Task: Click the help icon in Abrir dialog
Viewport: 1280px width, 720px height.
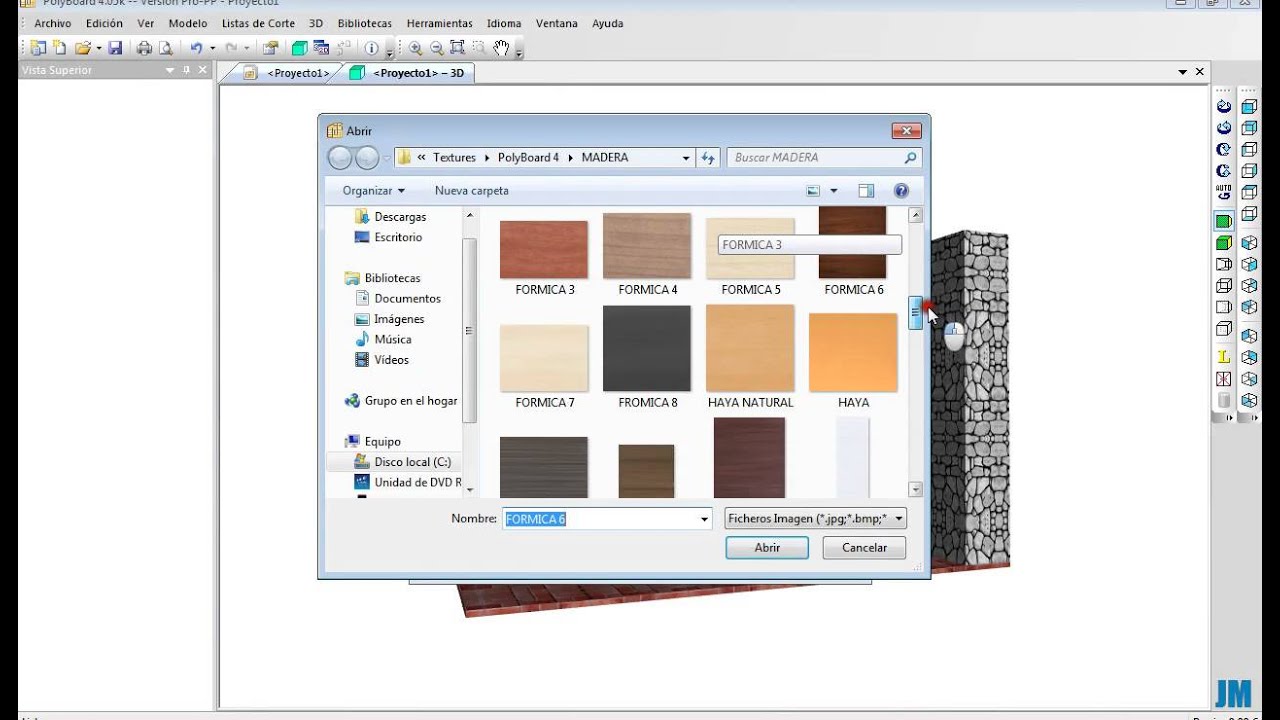Action: (x=901, y=190)
